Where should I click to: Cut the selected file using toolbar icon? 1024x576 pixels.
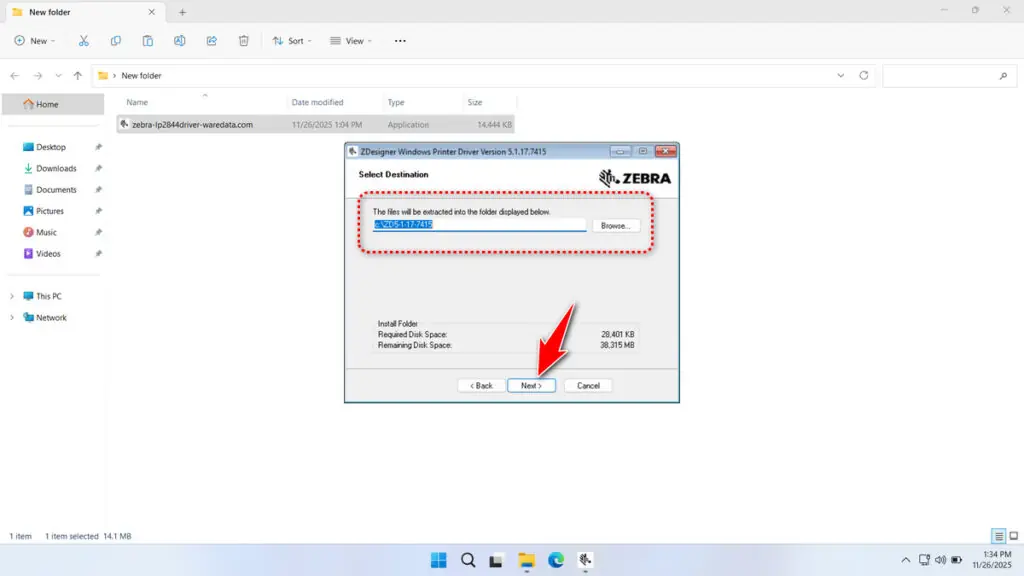click(x=84, y=40)
